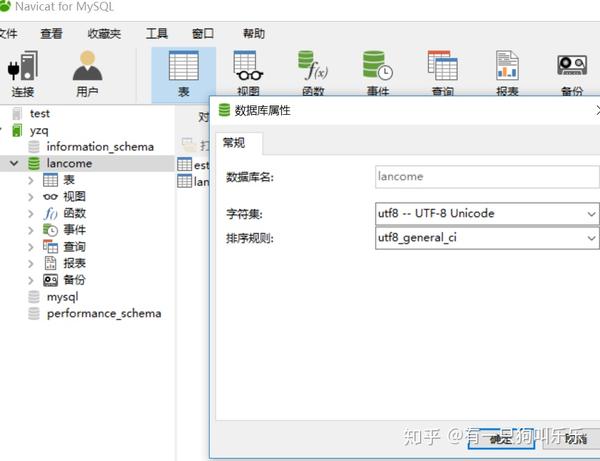Expand the 视图 node under lancome
Image resolution: width=600 pixels, height=461 pixels.
click(31, 197)
